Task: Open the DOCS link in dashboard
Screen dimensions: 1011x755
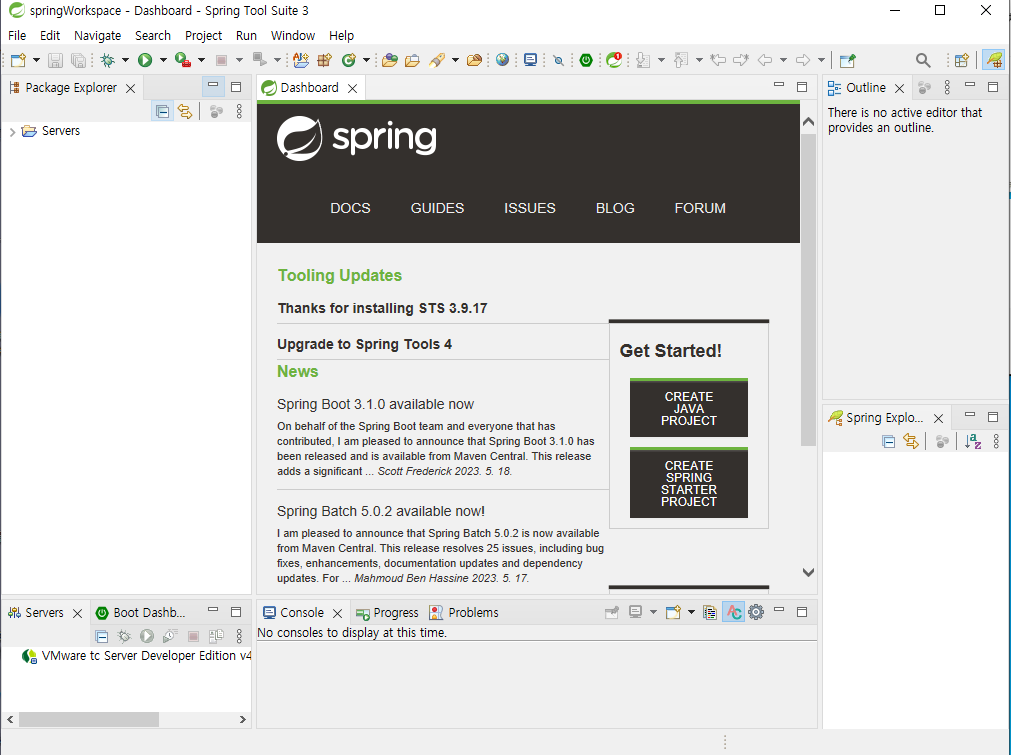Action: coord(350,208)
